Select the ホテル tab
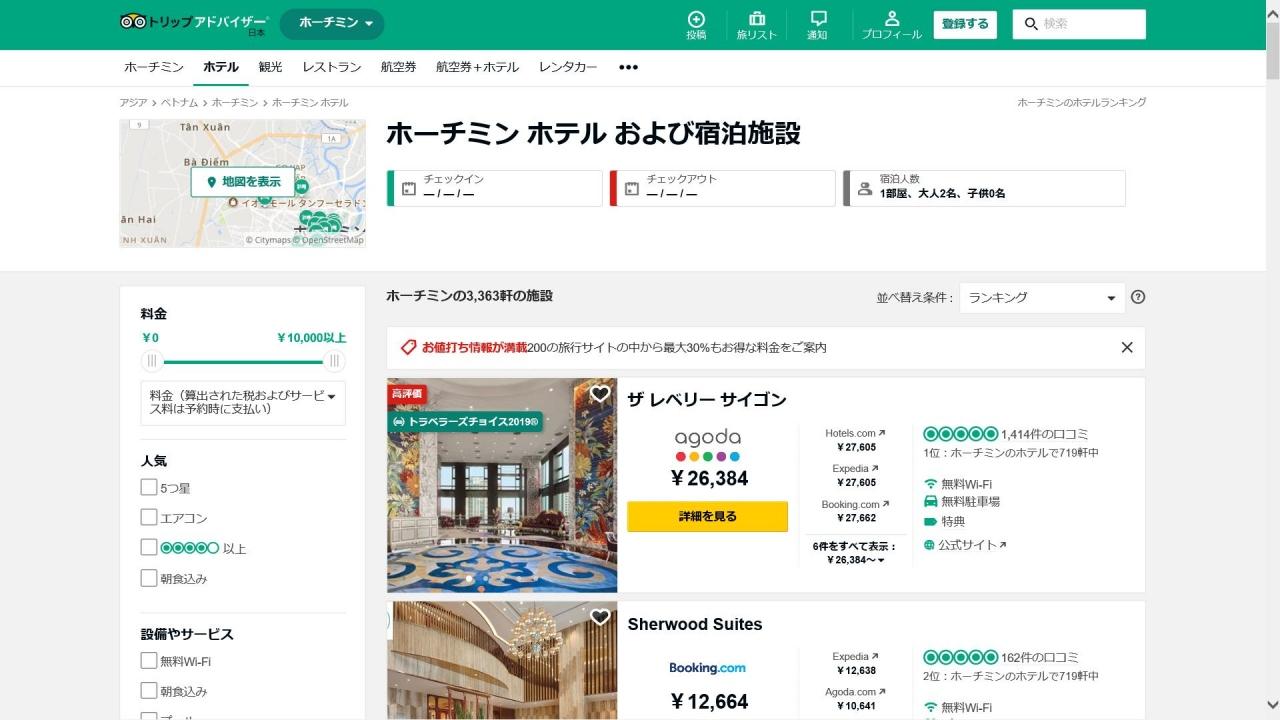Screen dimensions: 1280x720 (x=221, y=67)
